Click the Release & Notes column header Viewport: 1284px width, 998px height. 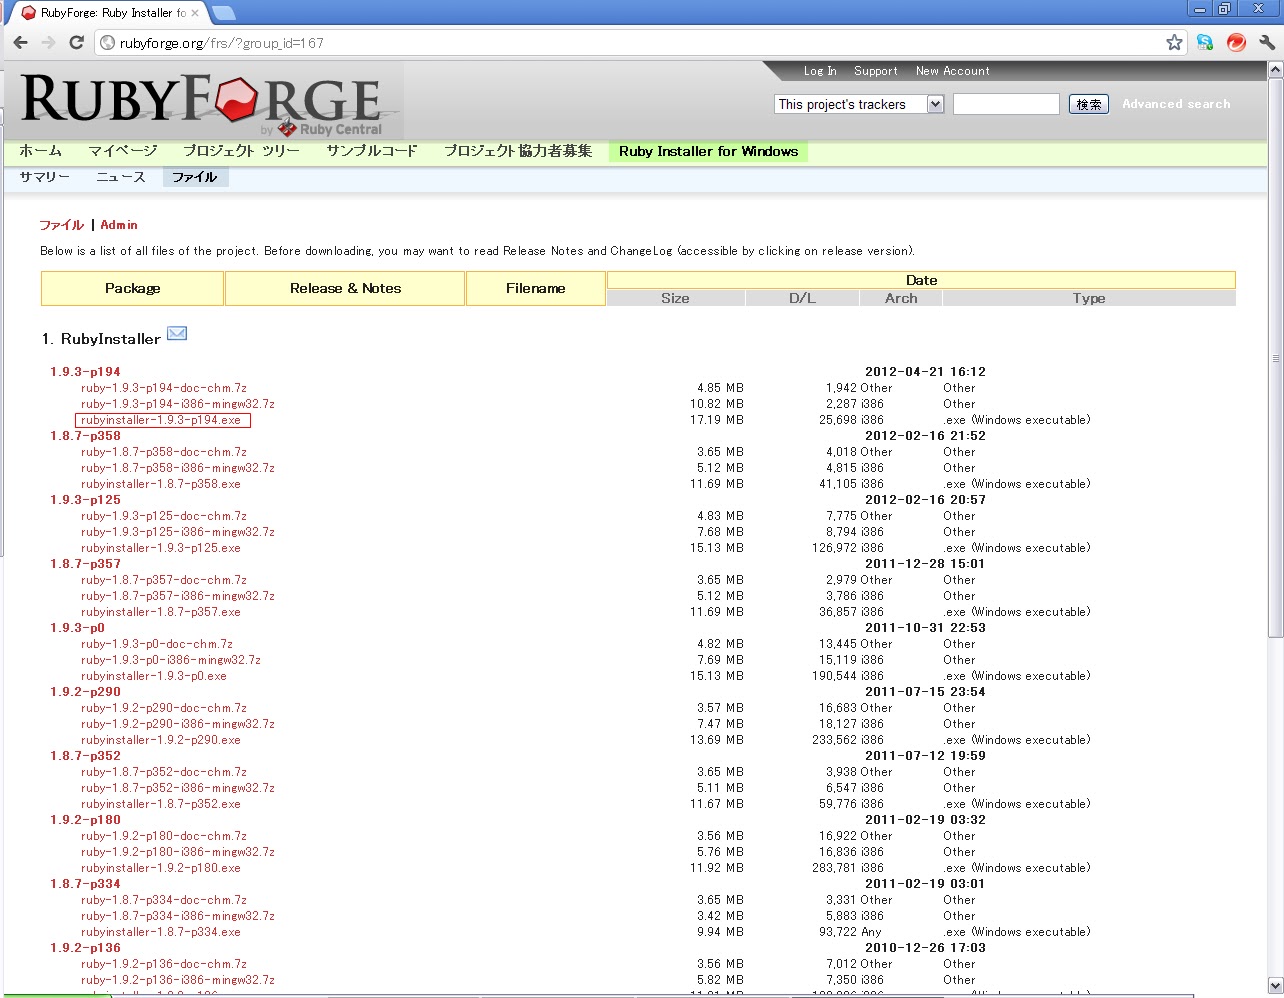pyautogui.click(x=345, y=288)
